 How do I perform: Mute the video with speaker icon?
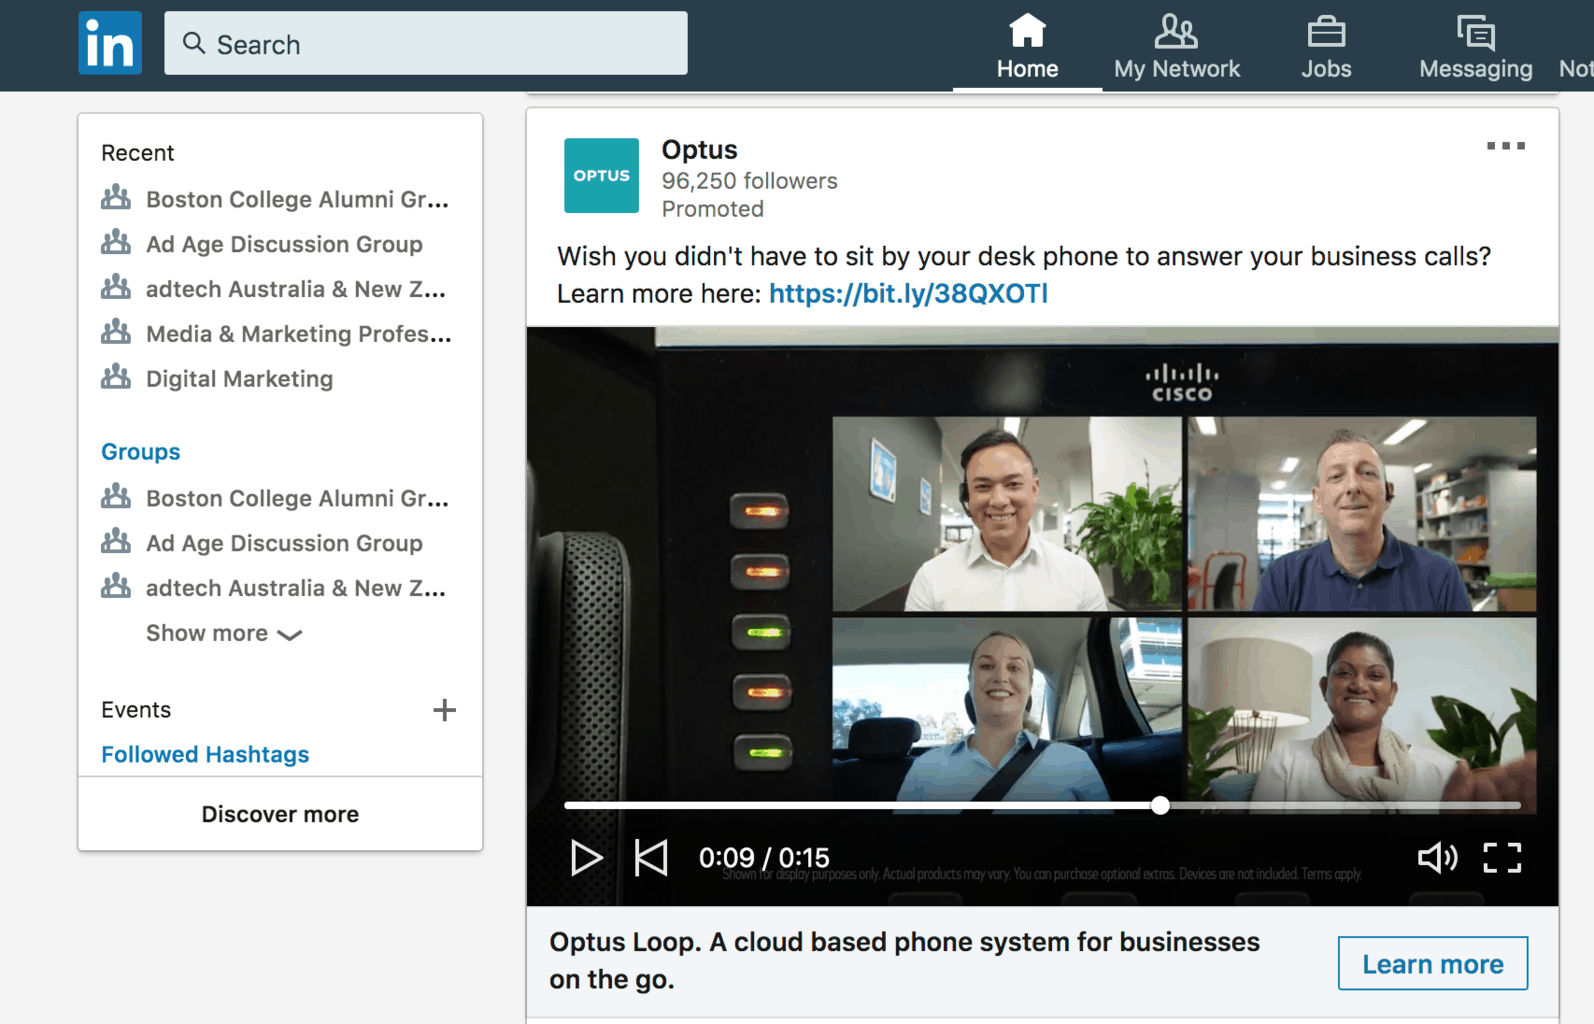pyautogui.click(x=1437, y=857)
